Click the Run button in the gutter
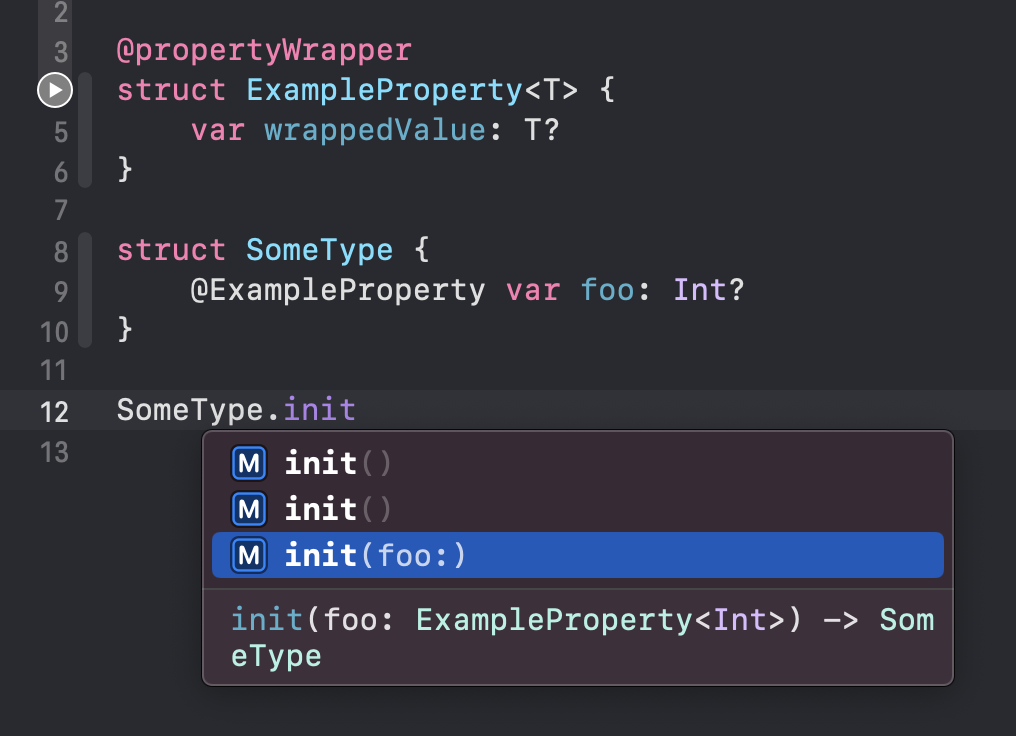This screenshot has height=736, width=1016. coord(54,89)
